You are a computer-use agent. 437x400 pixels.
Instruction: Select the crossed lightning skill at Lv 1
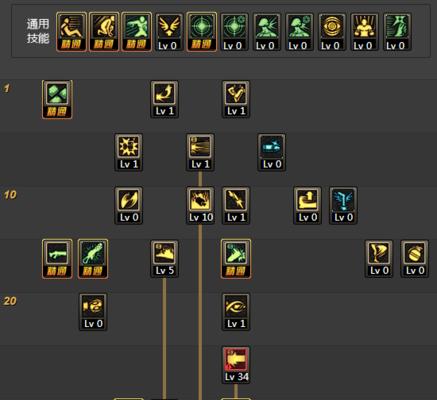[x=236, y=205]
